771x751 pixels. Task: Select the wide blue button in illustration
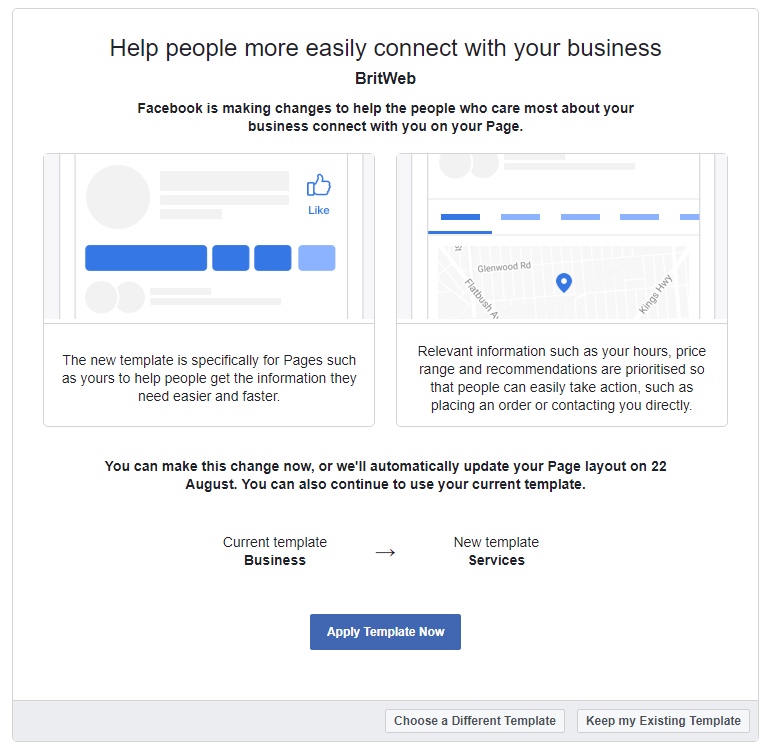(x=146, y=258)
